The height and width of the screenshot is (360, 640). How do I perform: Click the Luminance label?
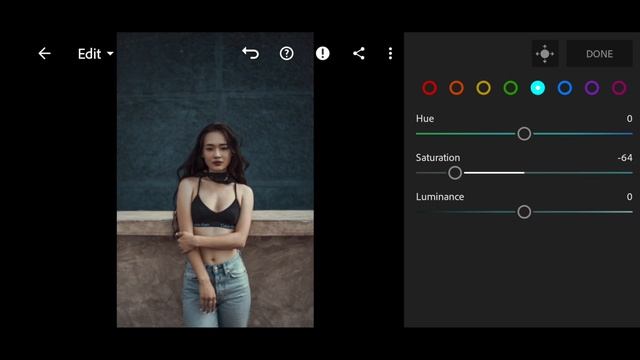[440, 197]
